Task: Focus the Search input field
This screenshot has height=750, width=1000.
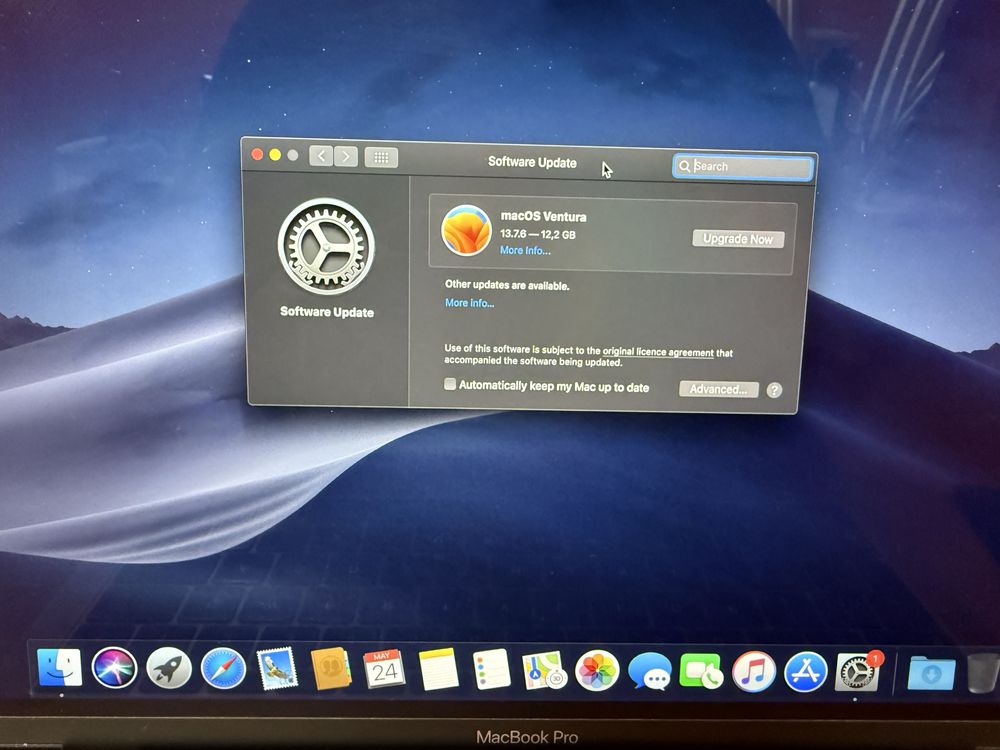Action: (x=743, y=166)
